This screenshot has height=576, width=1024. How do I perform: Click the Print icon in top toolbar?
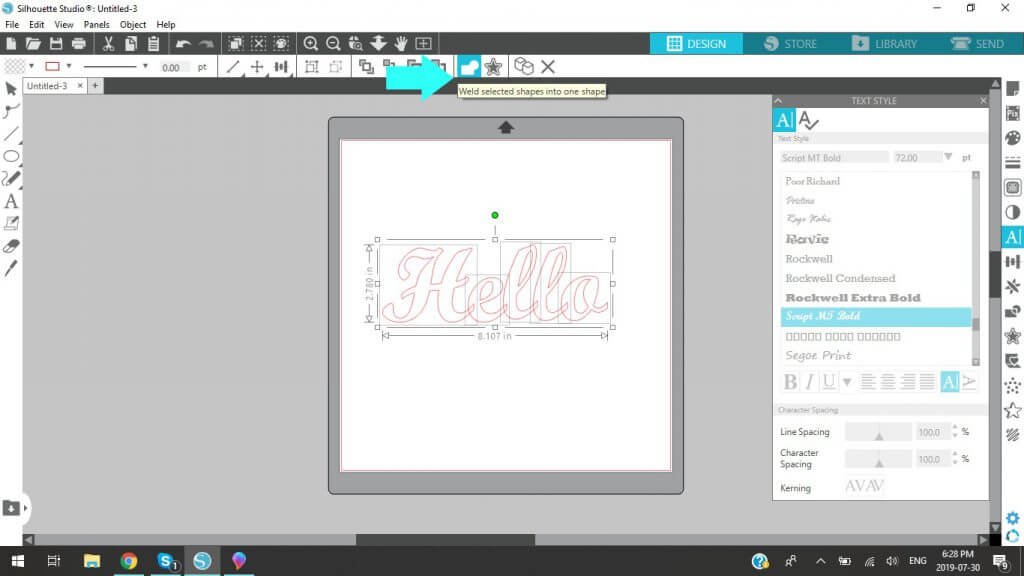78,44
